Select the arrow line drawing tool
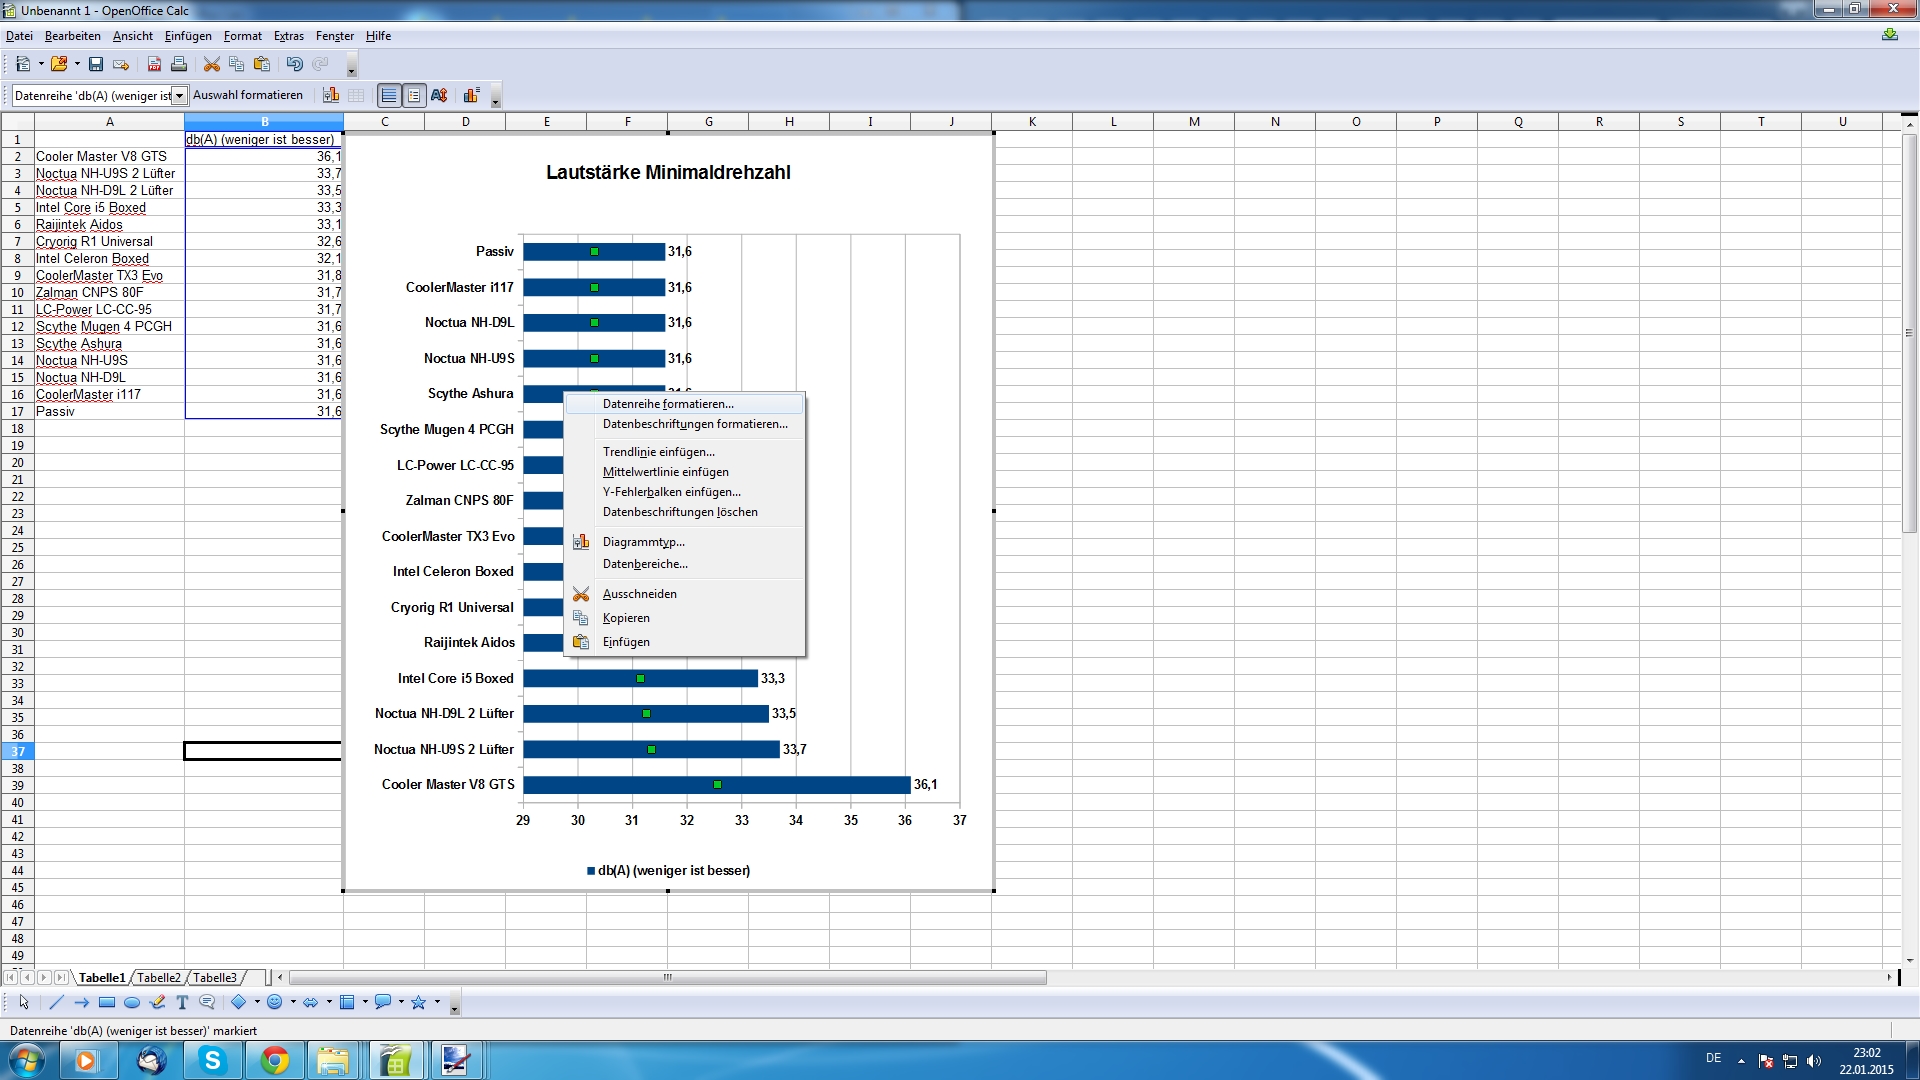The height and width of the screenshot is (1080, 1920). [81, 1002]
